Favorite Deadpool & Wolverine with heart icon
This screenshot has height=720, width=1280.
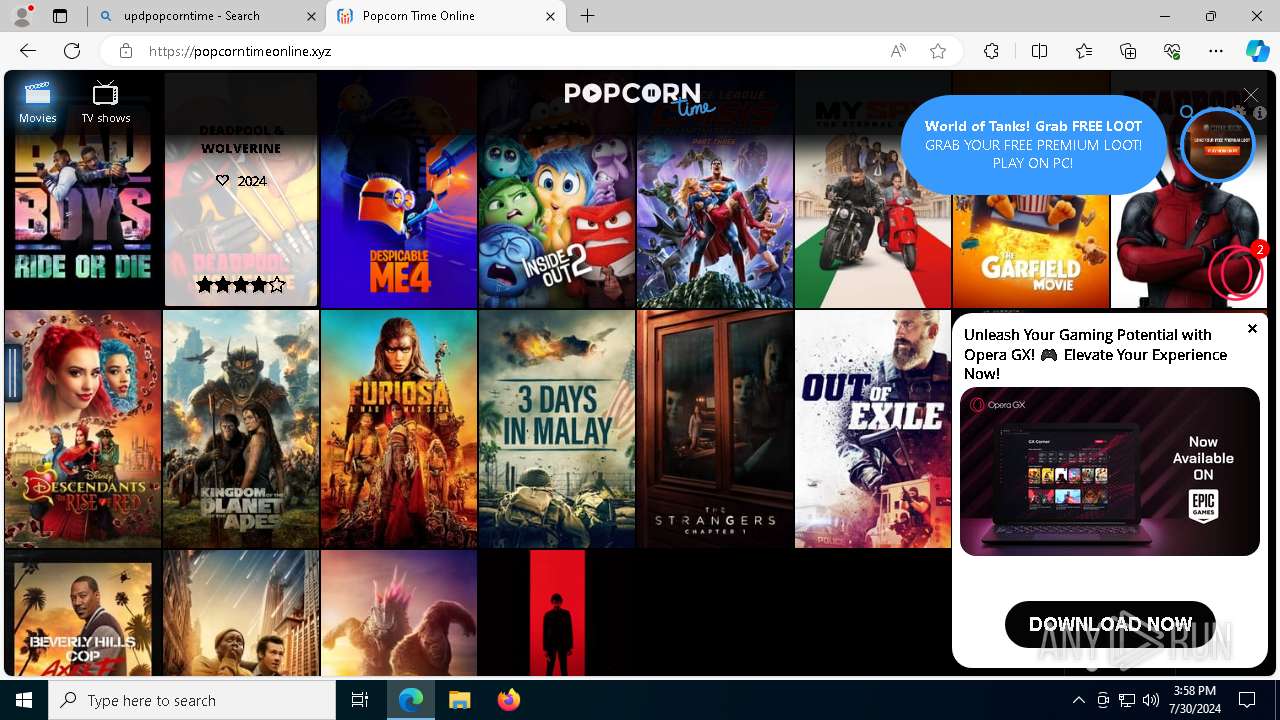(x=223, y=181)
